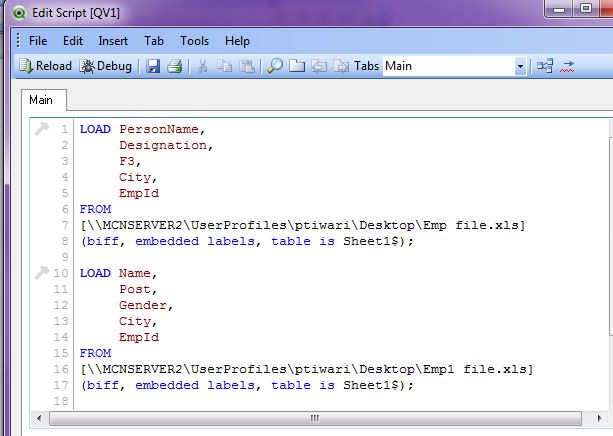Viewport: 613px width, 436px height.
Task: Click the right scroll arrow
Action: tap(600, 418)
